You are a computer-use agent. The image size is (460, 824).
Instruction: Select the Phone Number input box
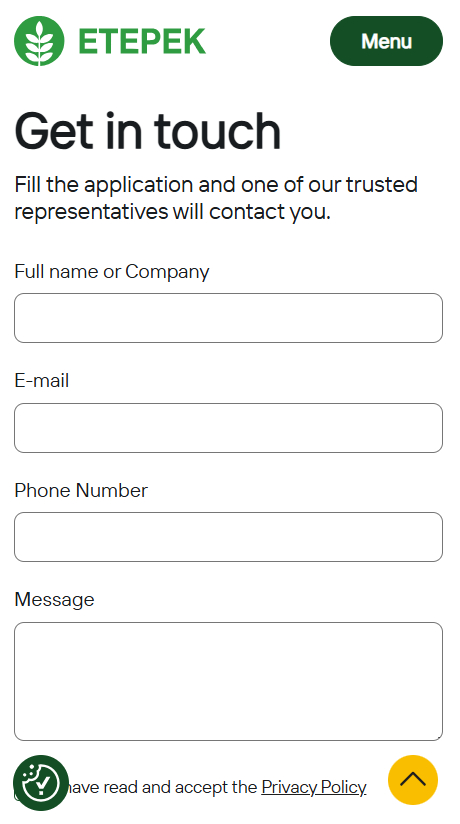228,537
